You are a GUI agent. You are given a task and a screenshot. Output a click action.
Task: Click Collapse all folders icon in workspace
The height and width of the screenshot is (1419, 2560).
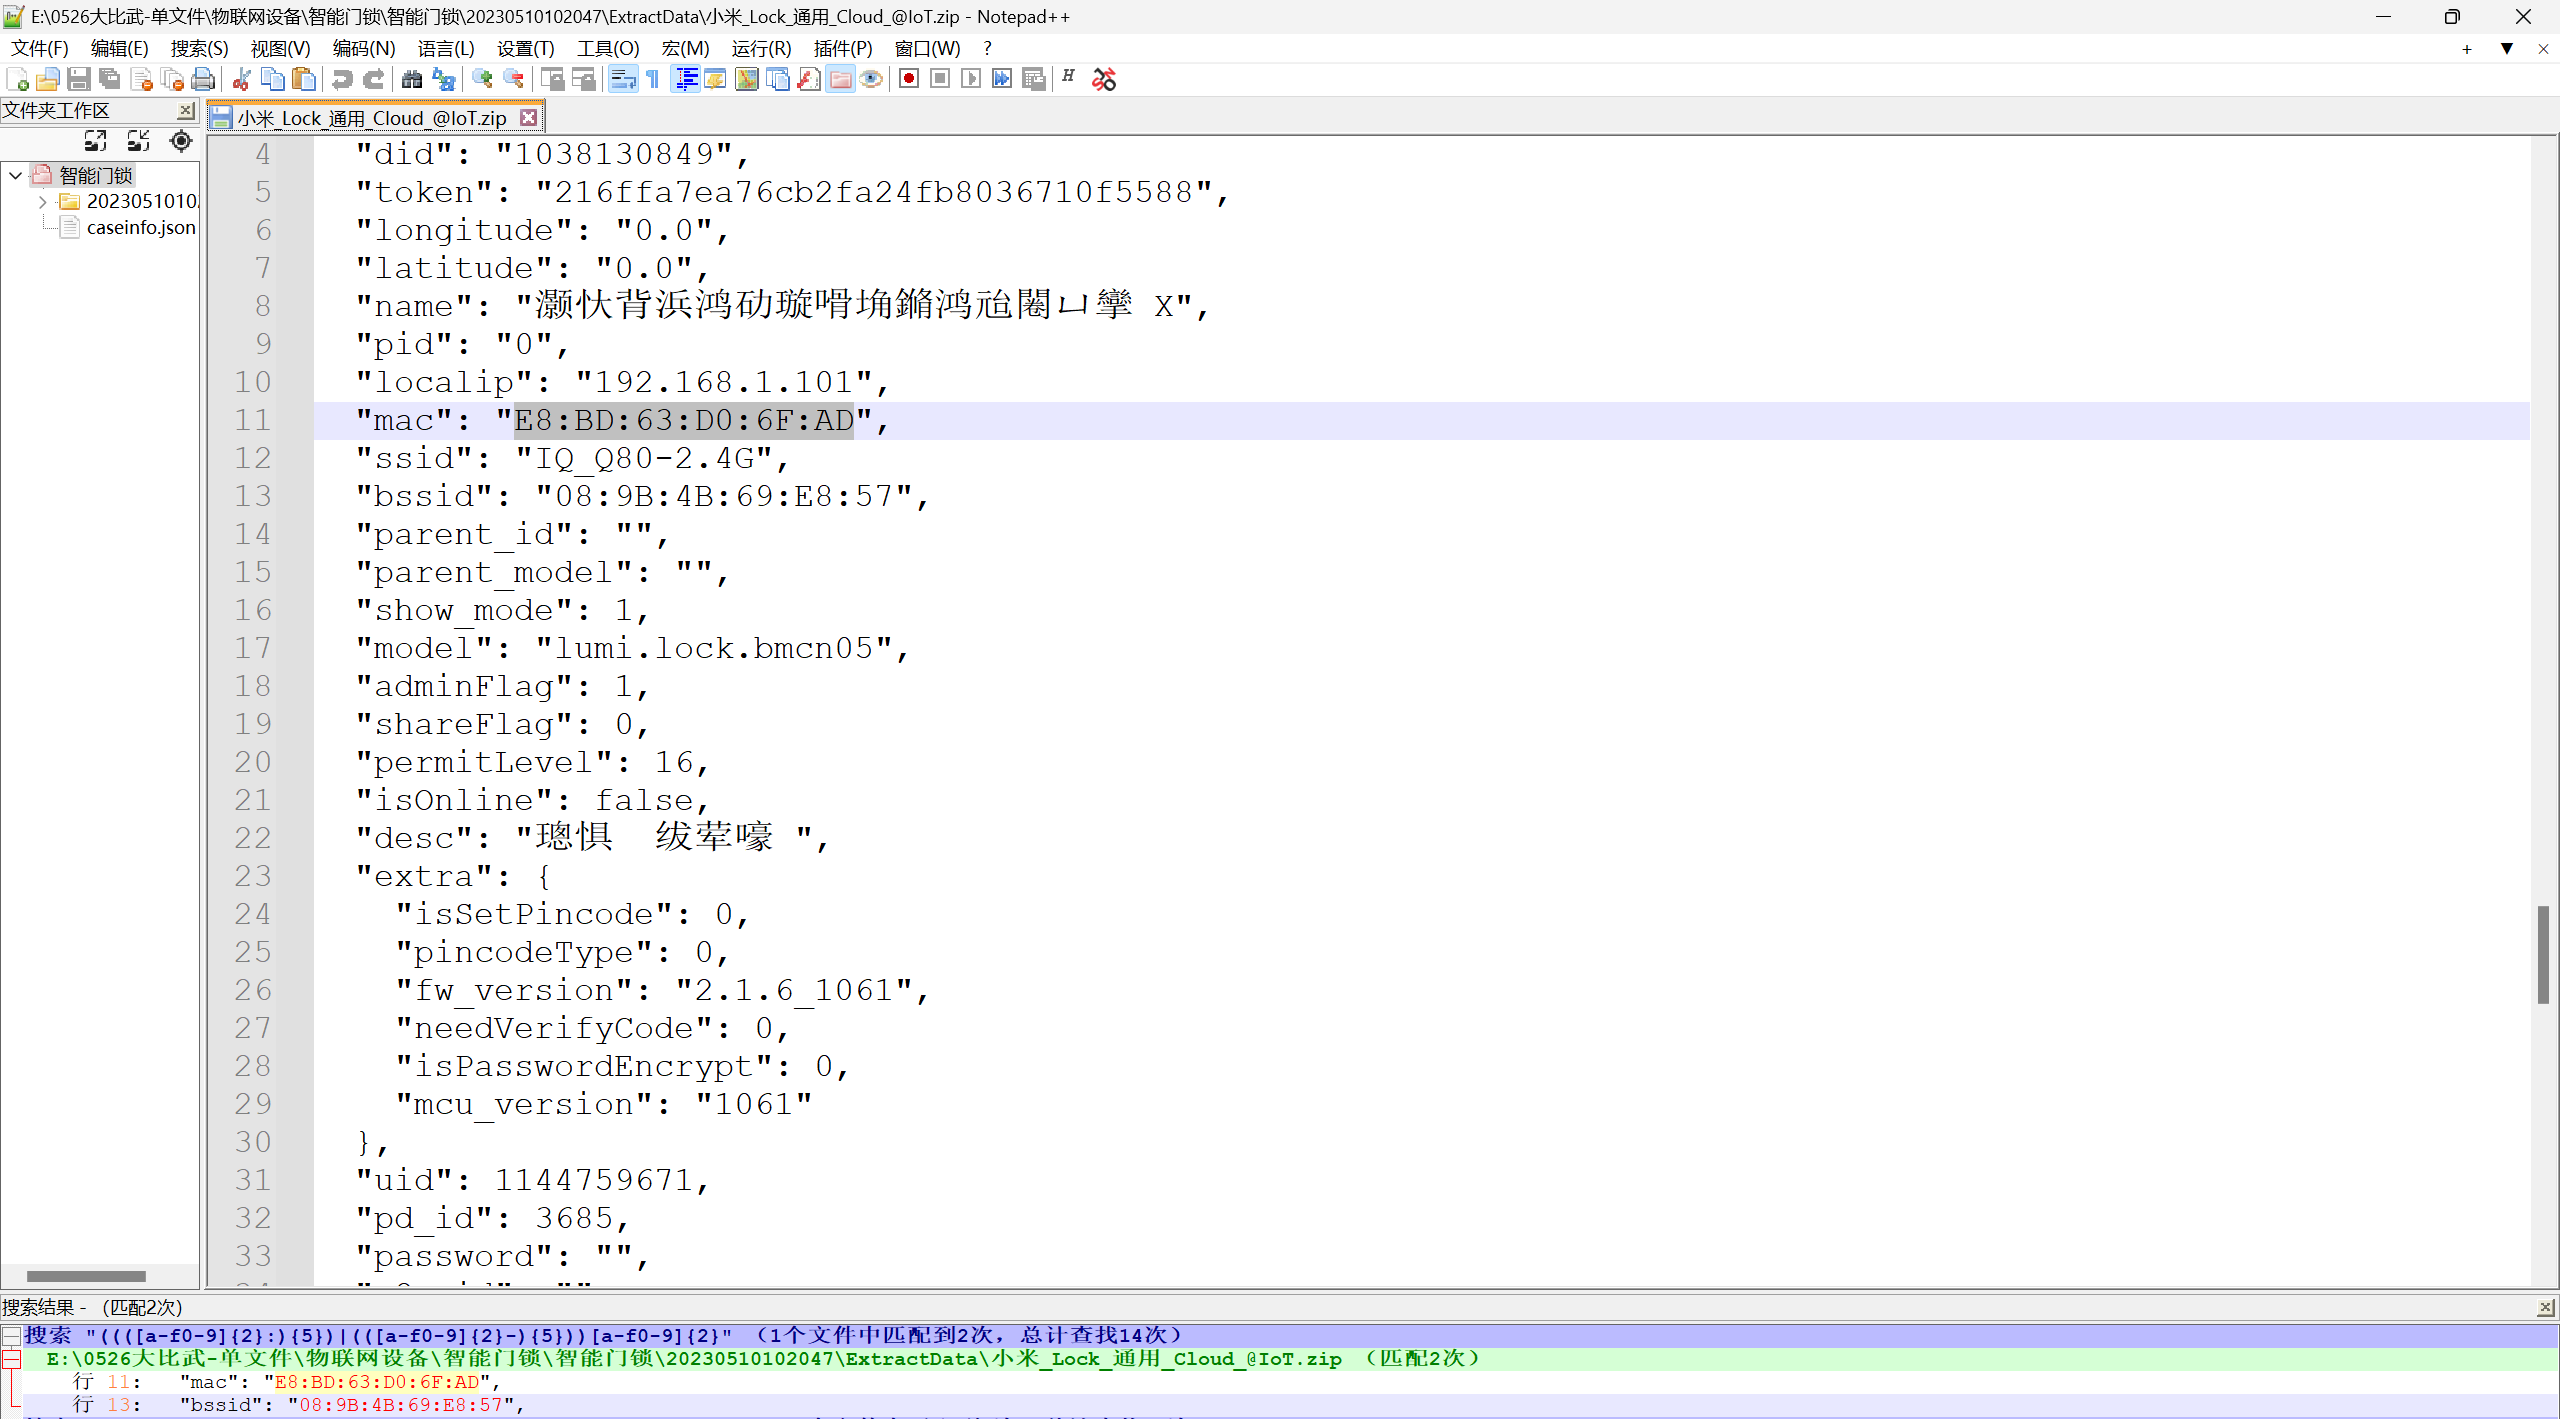coord(138,141)
